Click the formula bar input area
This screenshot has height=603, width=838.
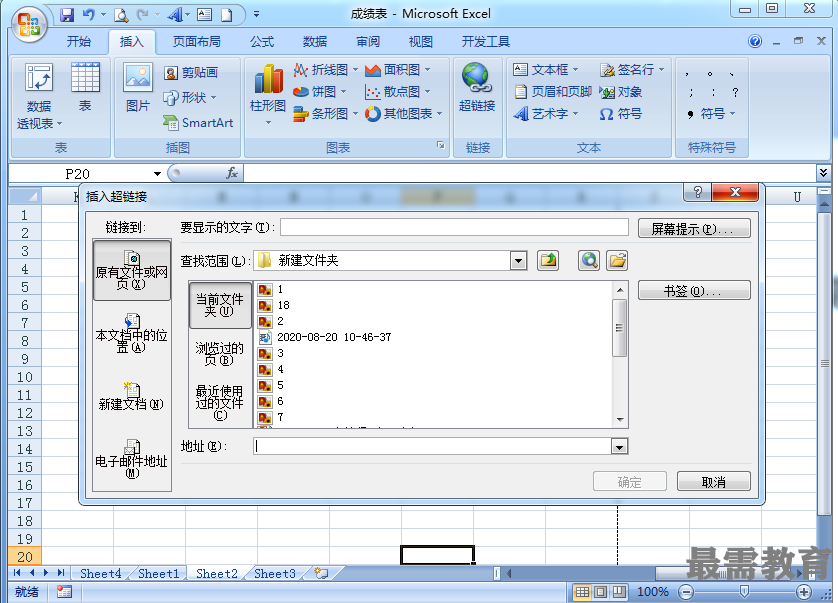point(530,173)
